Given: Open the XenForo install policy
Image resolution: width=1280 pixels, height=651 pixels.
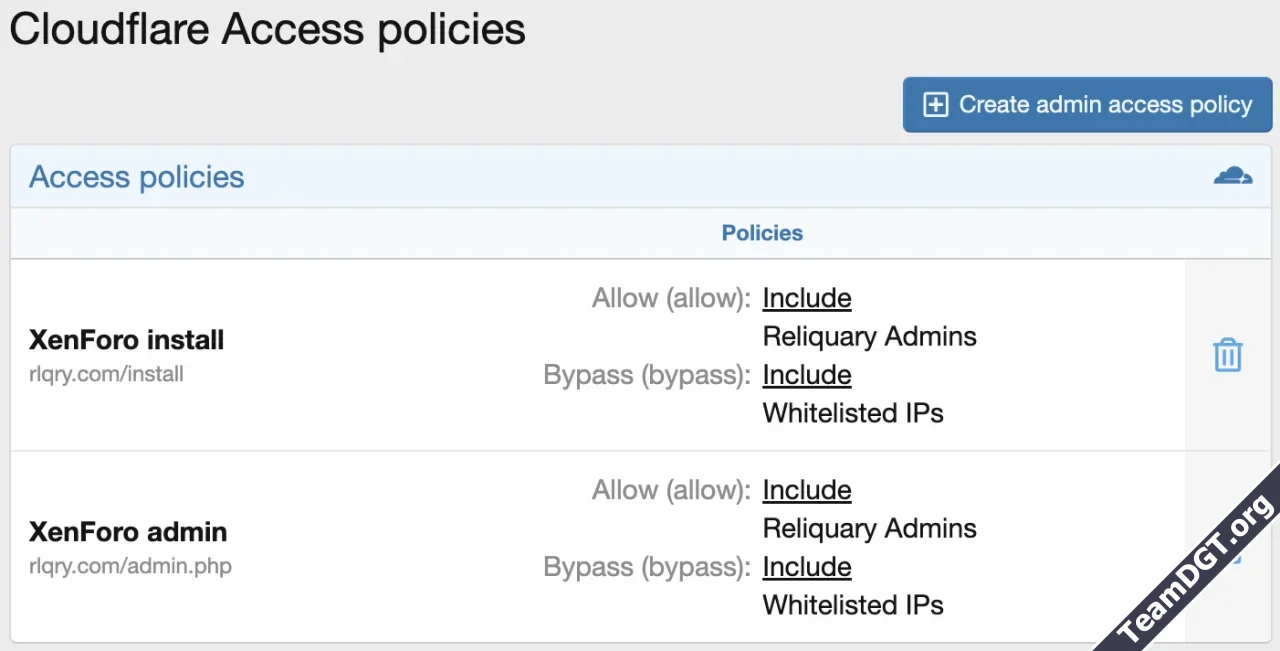Looking at the screenshot, I should [126, 340].
